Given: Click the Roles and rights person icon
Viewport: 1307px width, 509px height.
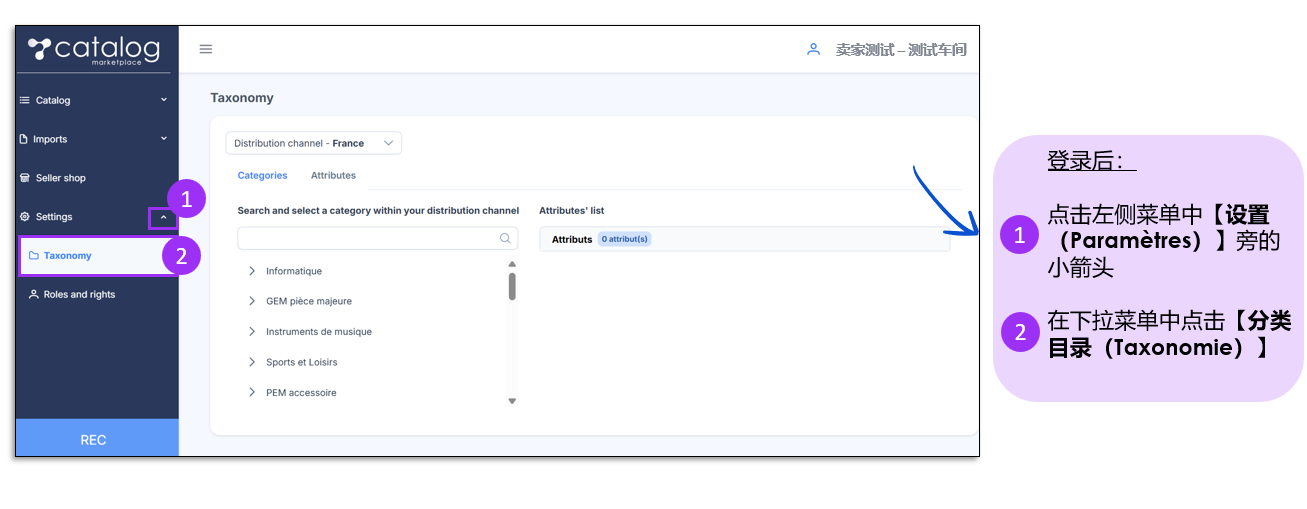Looking at the screenshot, I should (x=34, y=295).
